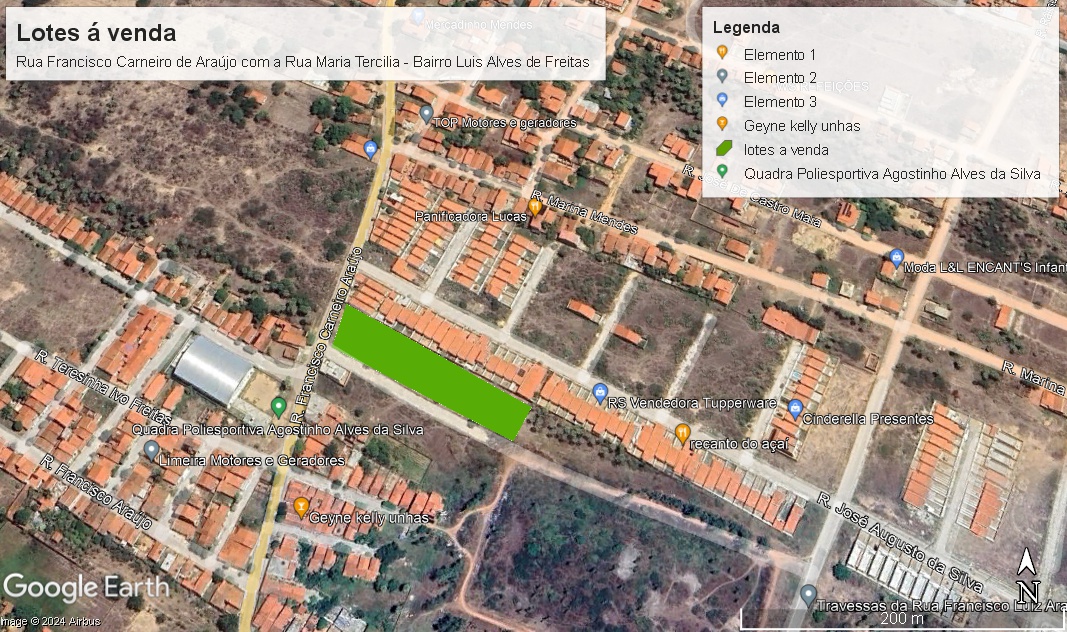Click the 'Elemento 1' legend label
The image size is (1067, 632).
tap(779, 54)
